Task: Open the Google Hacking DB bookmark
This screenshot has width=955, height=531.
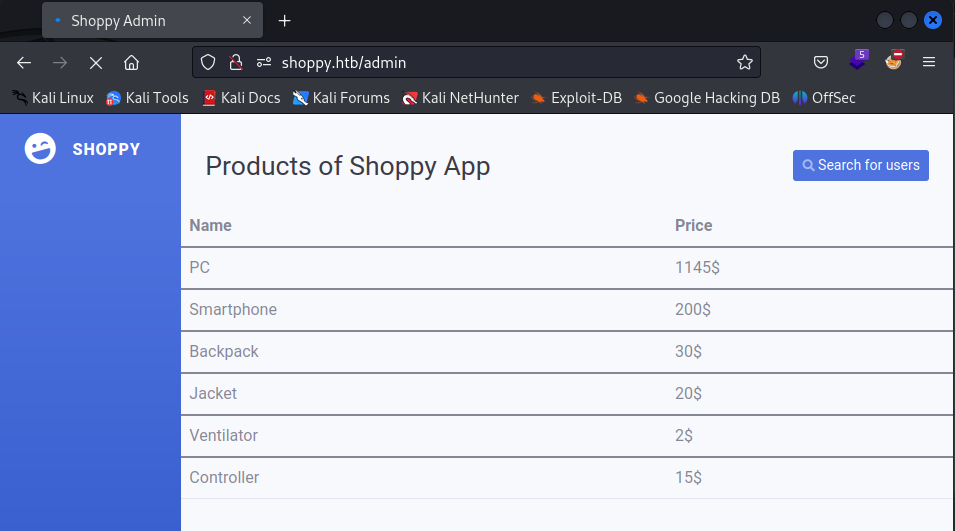Action: pos(707,98)
